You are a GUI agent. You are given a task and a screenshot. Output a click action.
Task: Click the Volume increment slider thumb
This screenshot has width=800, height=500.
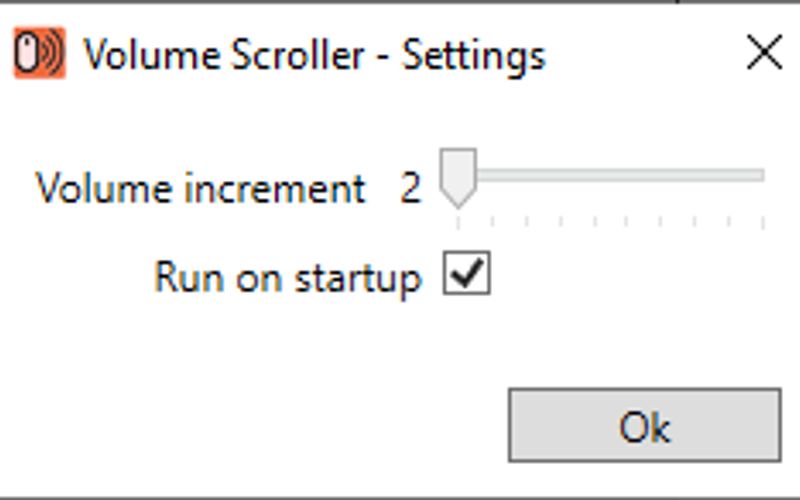coord(458,176)
